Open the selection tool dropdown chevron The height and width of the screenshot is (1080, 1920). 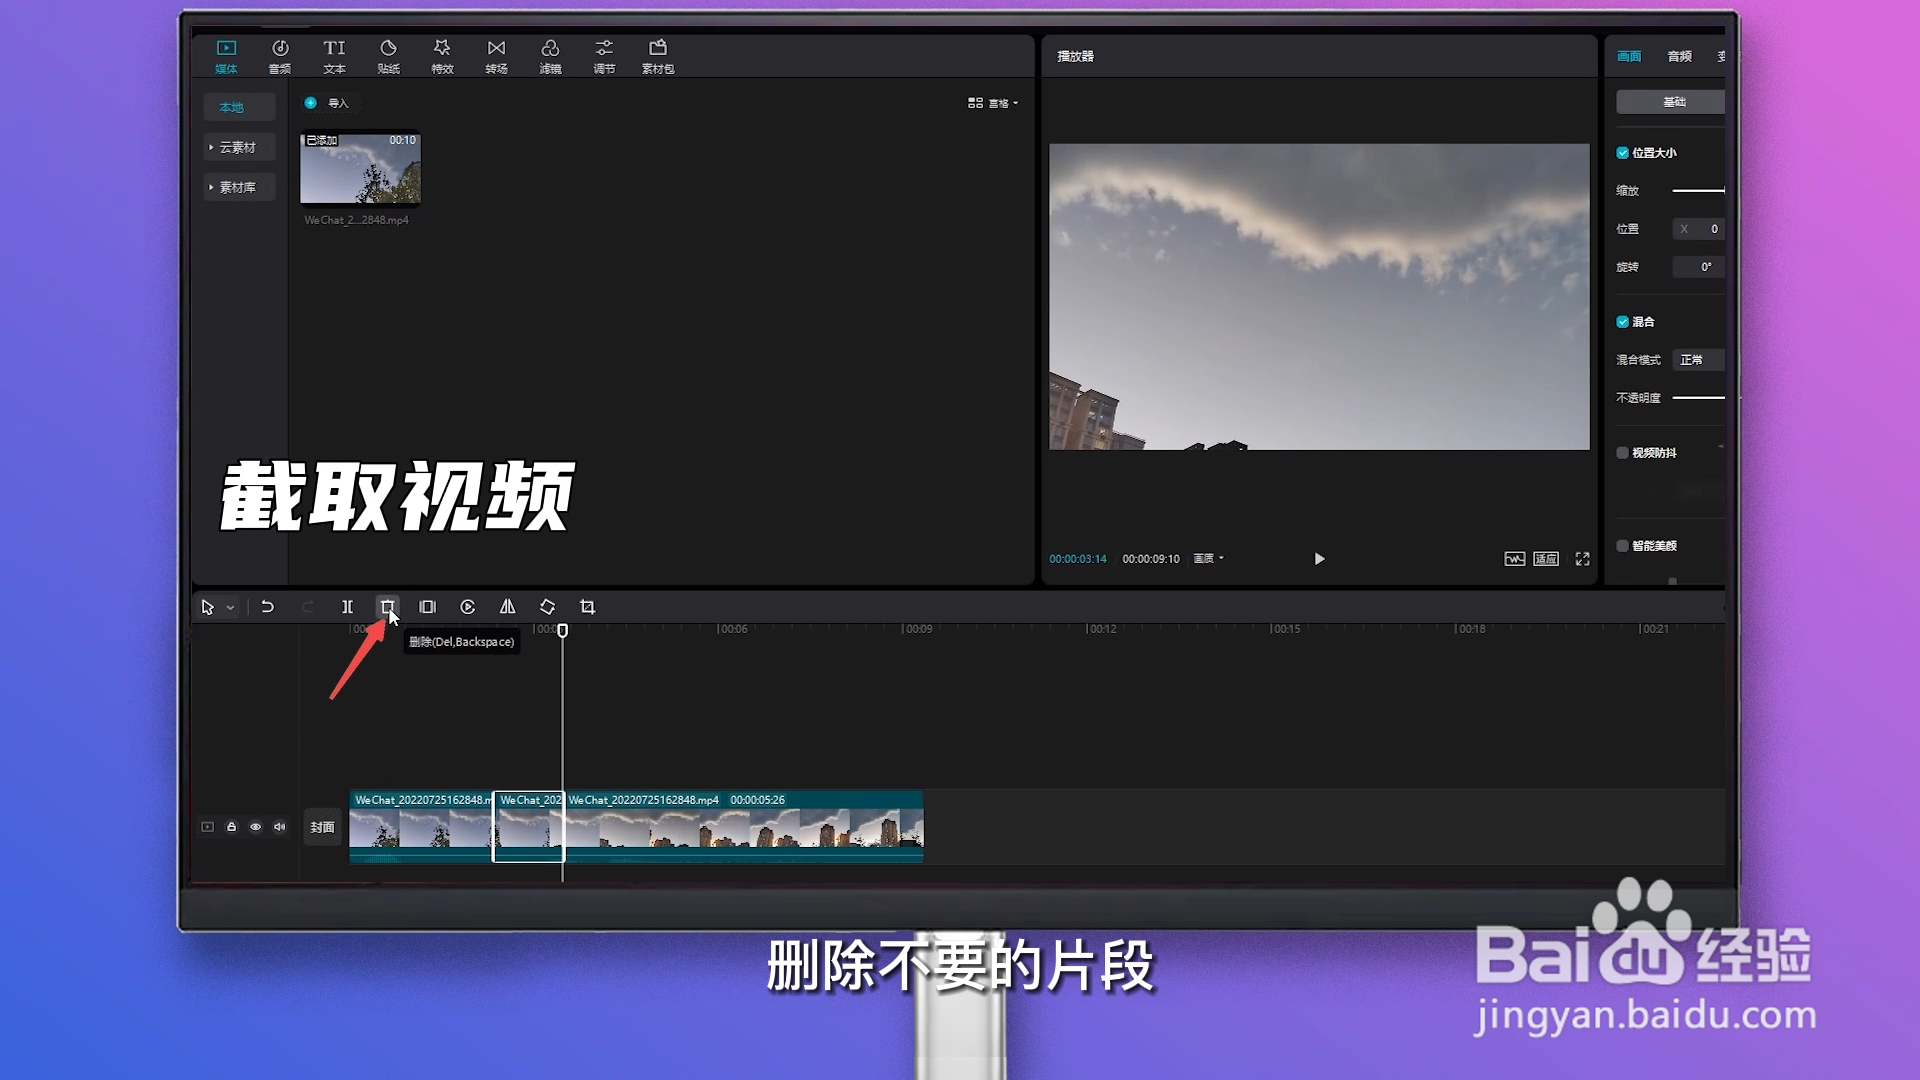click(x=231, y=607)
